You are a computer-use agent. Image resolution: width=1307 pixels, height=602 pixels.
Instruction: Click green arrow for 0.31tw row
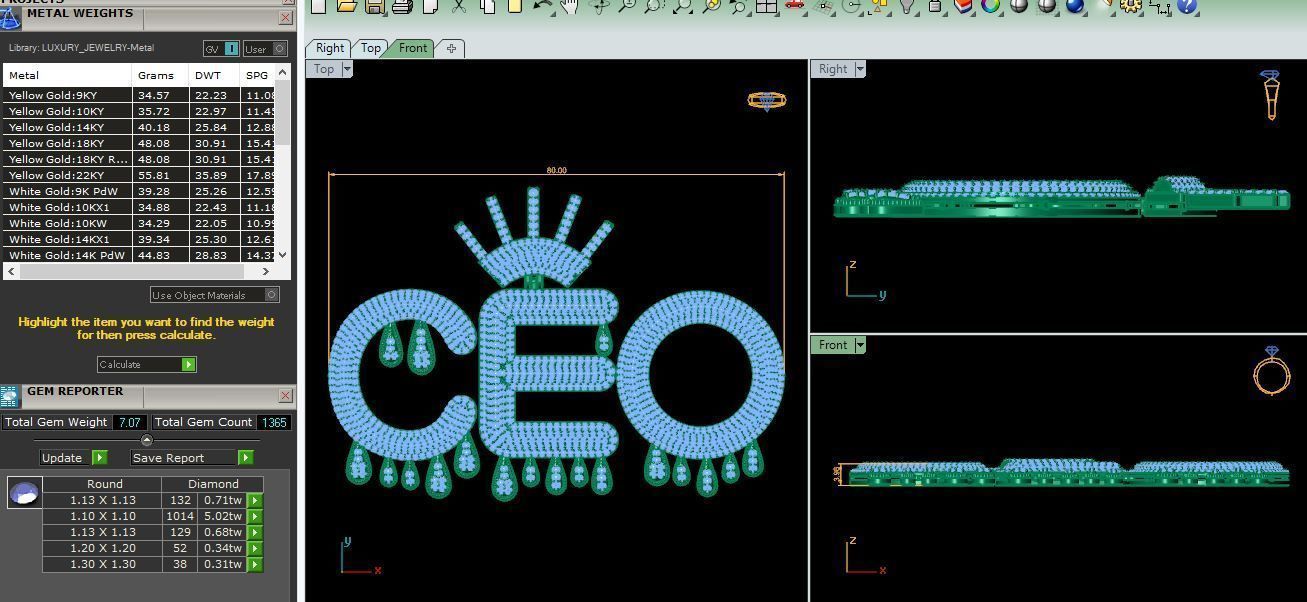click(255, 564)
